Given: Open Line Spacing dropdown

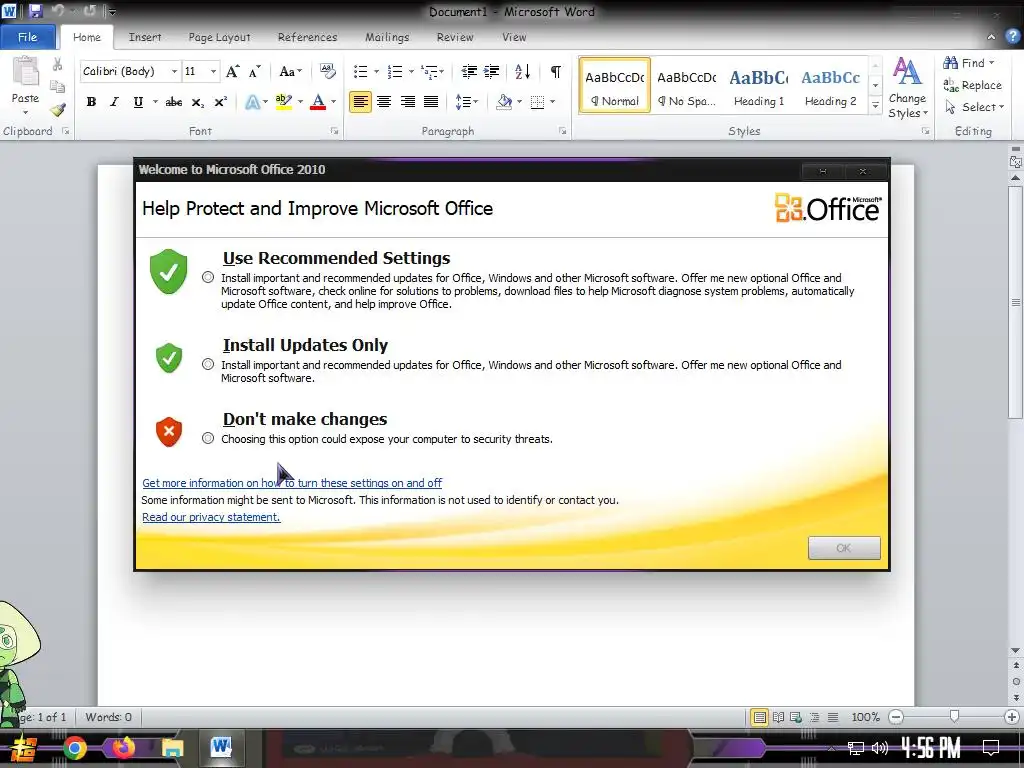Looking at the screenshot, I should 466,102.
